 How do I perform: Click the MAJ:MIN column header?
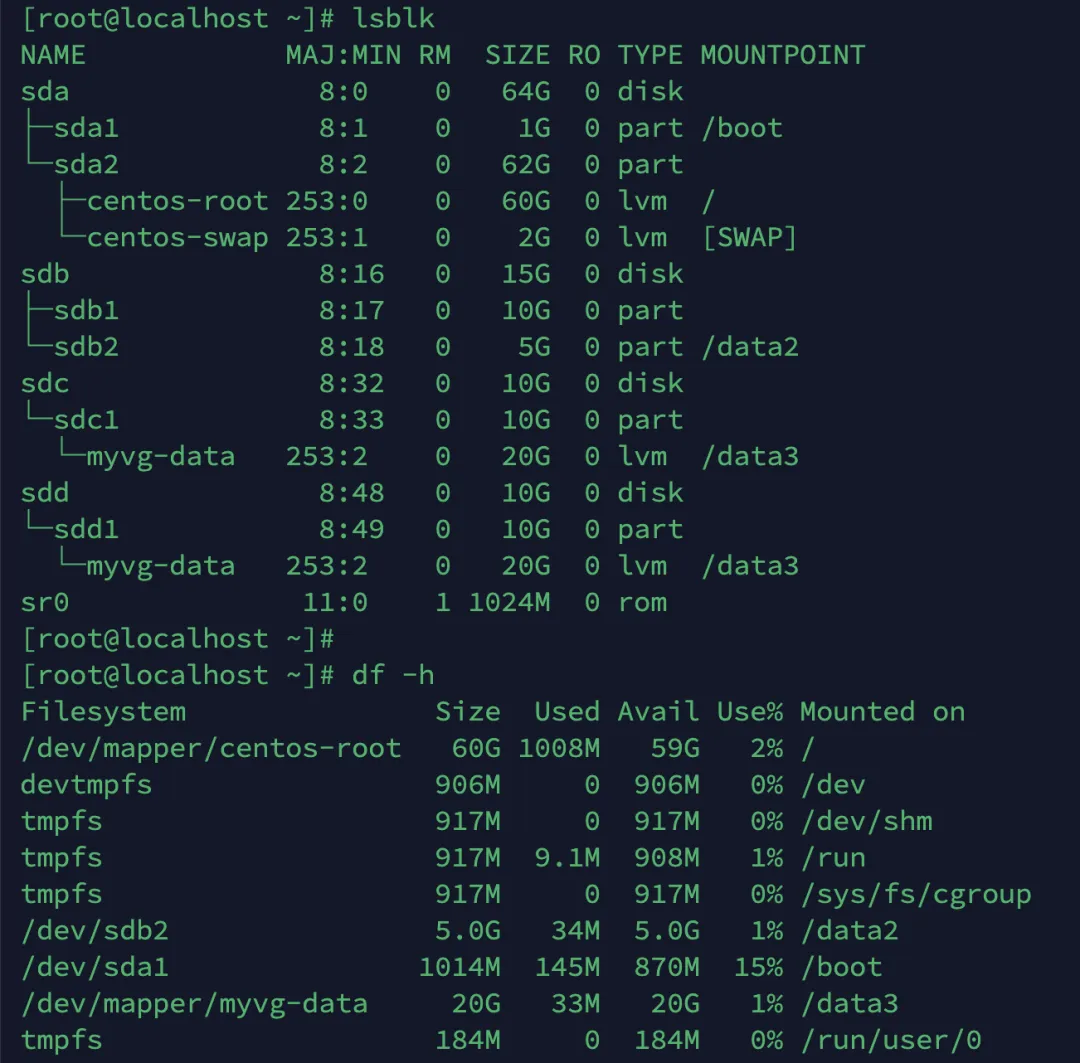pyautogui.click(x=343, y=55)
